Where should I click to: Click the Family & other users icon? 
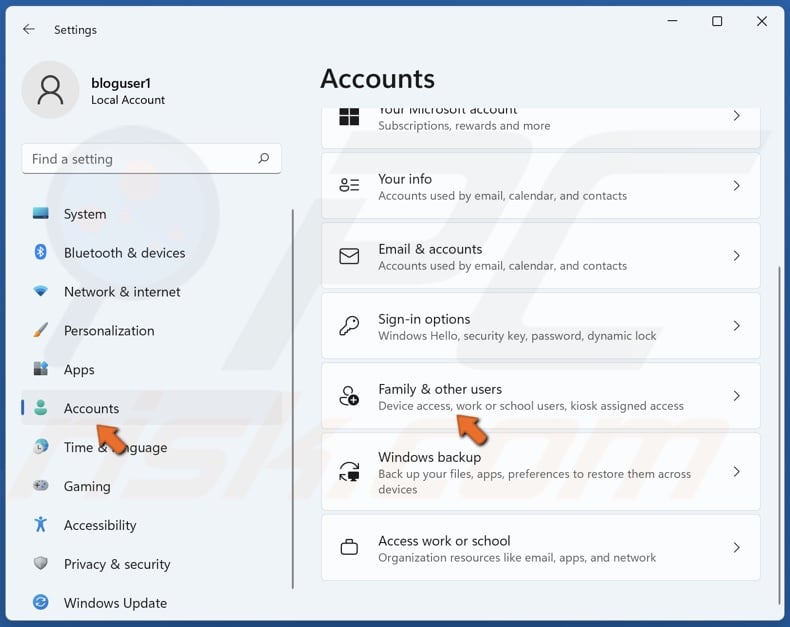[349, 396]
